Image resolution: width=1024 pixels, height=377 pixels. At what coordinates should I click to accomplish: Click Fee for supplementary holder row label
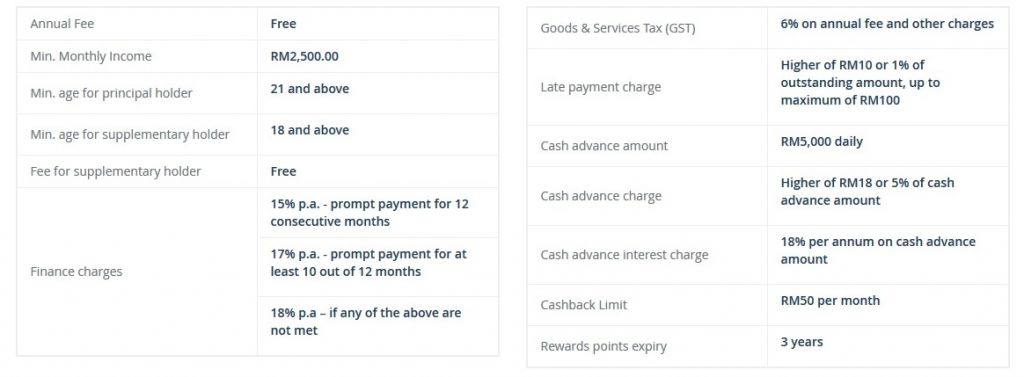point(116,171)
